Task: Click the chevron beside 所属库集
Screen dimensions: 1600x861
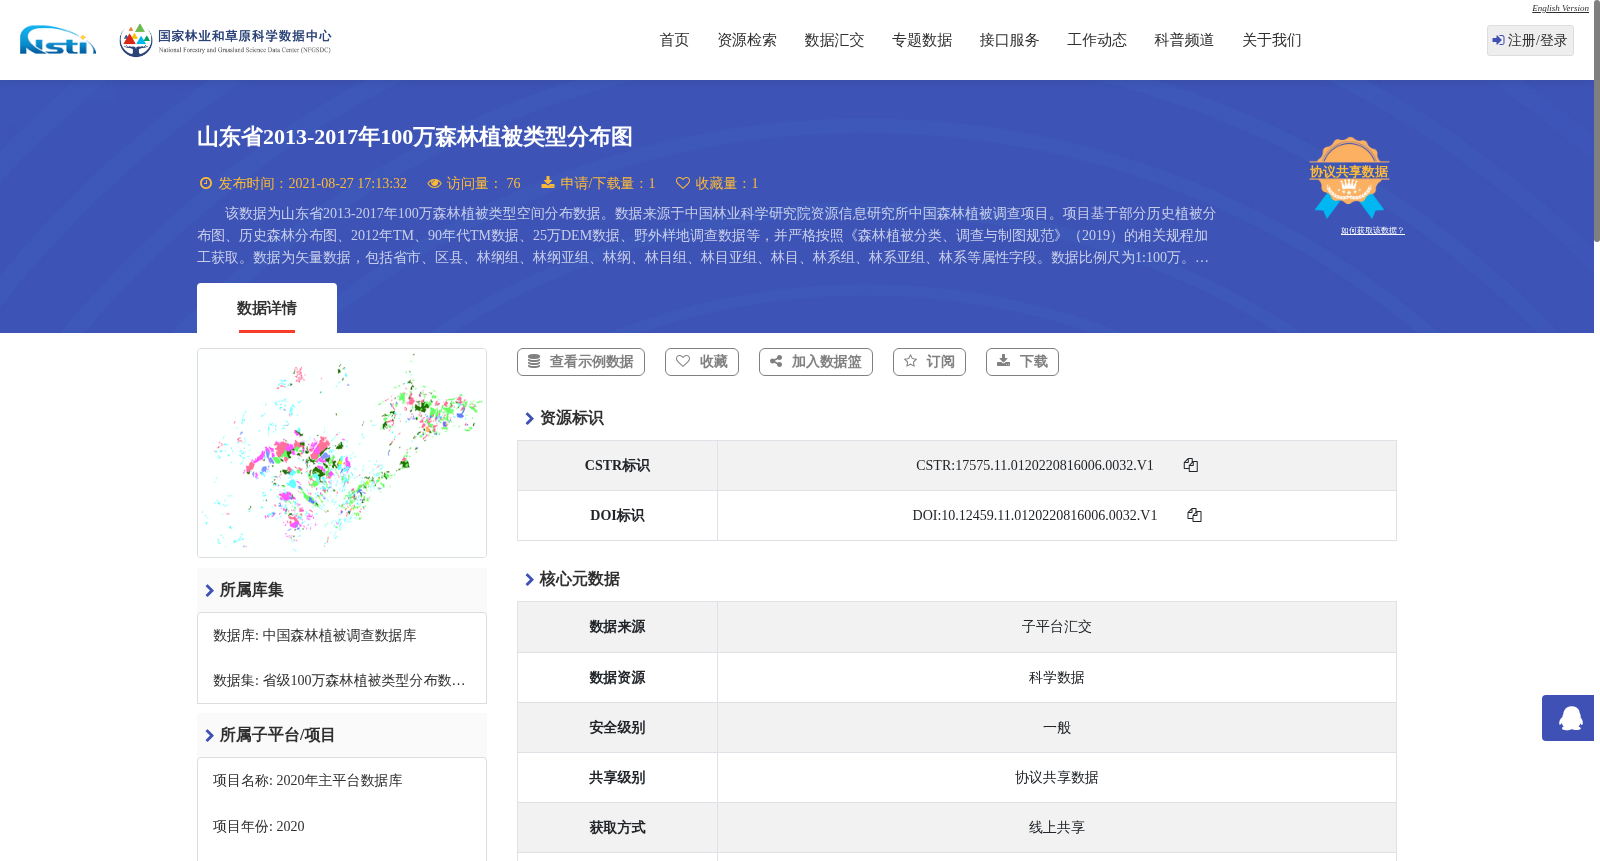Action: pos(209,590)
